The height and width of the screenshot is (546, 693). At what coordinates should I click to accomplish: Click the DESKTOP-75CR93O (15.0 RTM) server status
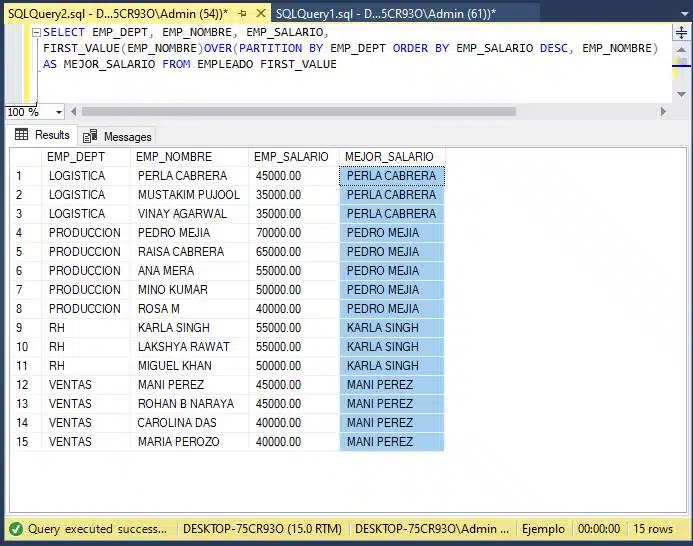(262, 529)
